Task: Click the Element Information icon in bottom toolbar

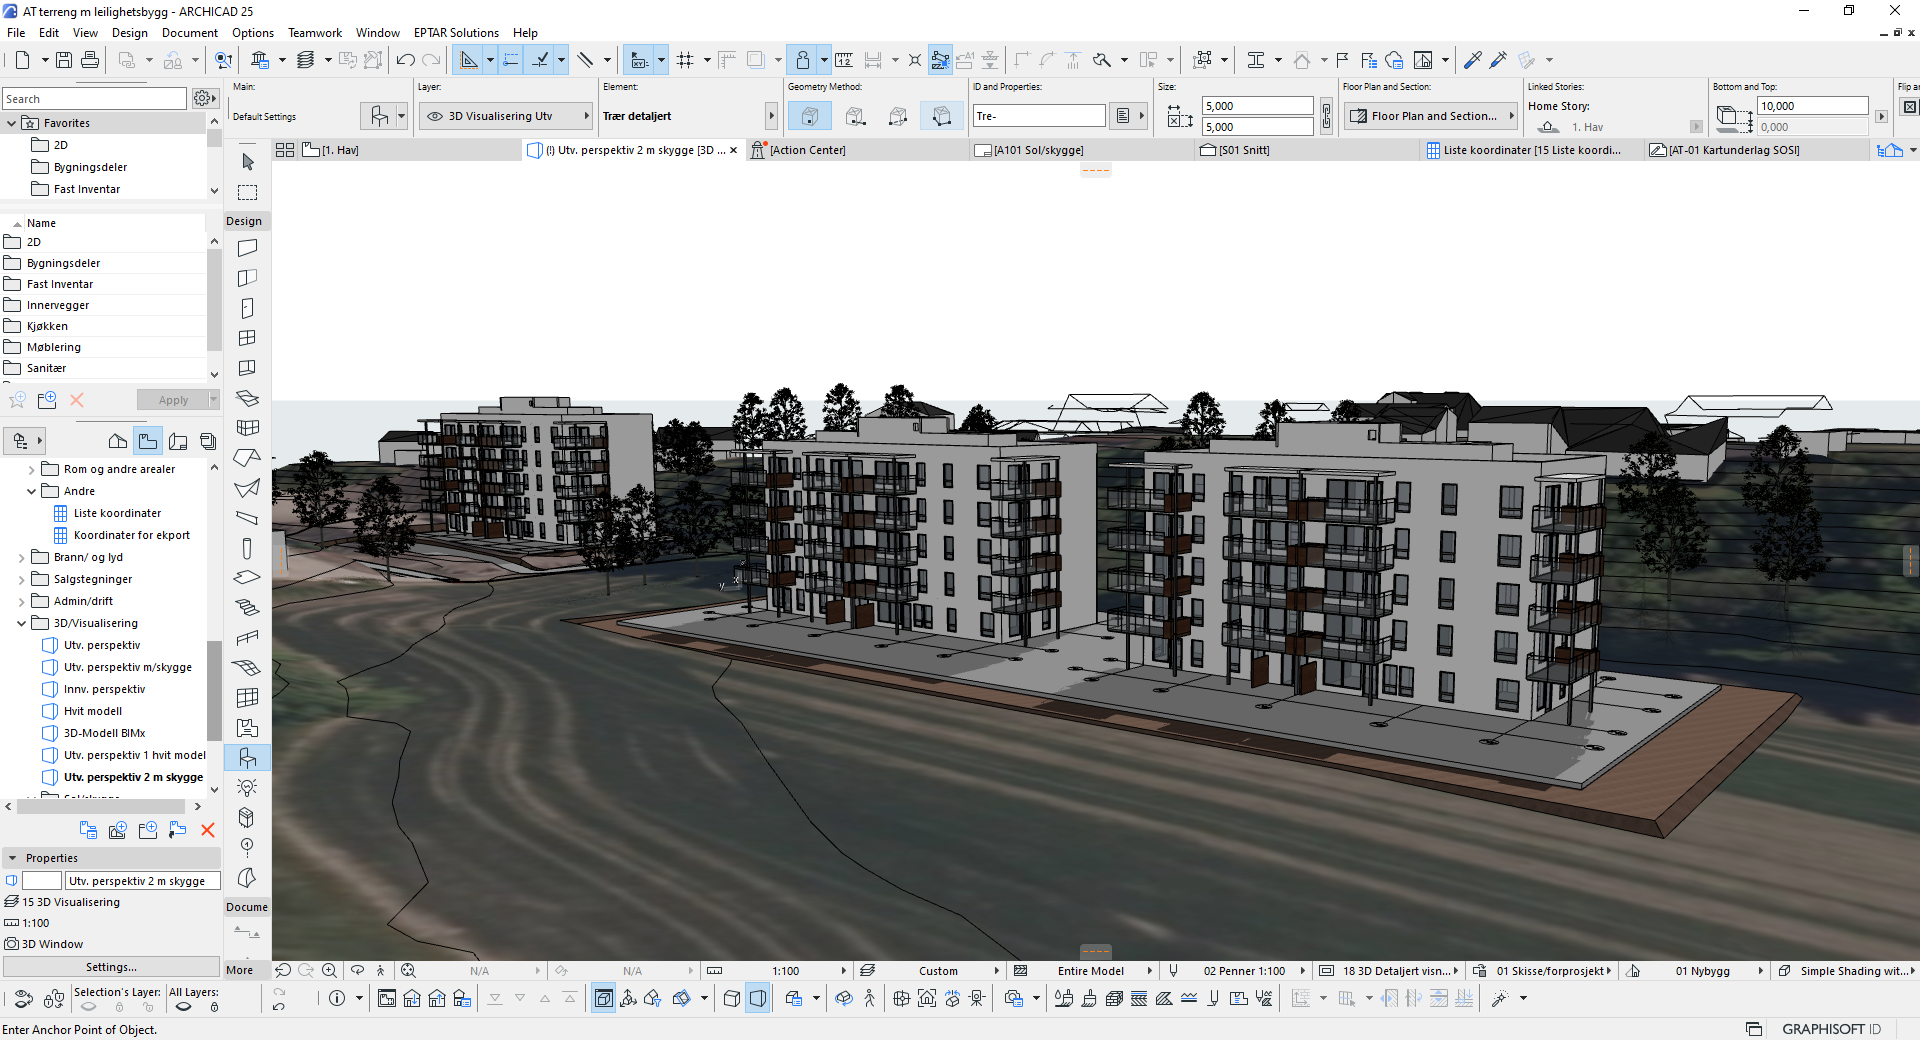Action: point(337,998)
